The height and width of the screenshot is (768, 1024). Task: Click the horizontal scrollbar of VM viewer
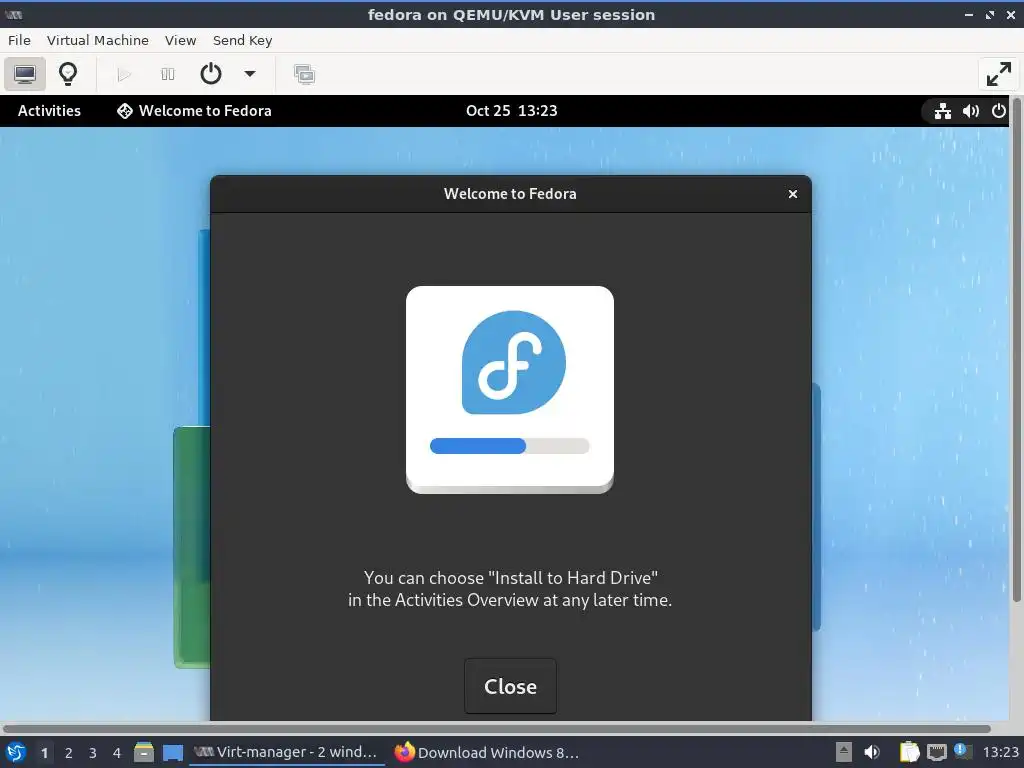pyautogui.click(x=496, y=728)
